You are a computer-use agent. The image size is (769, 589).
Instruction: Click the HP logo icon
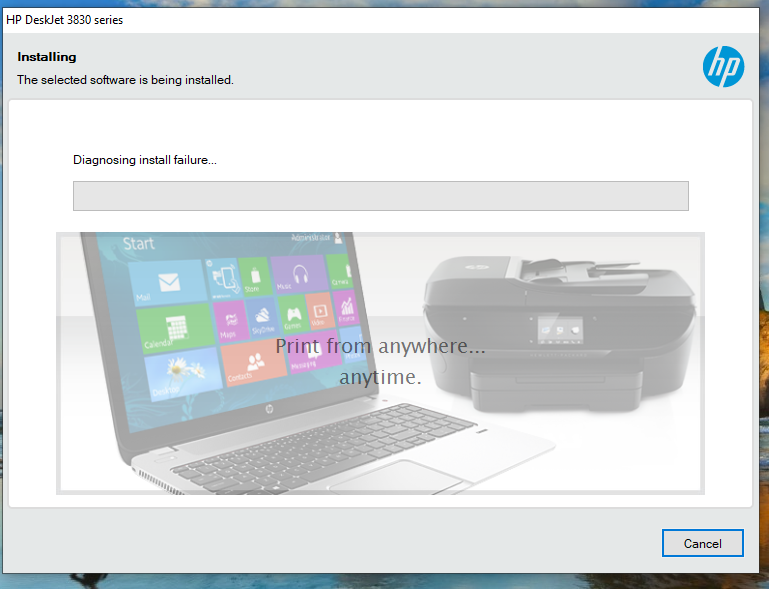[723, 67]
